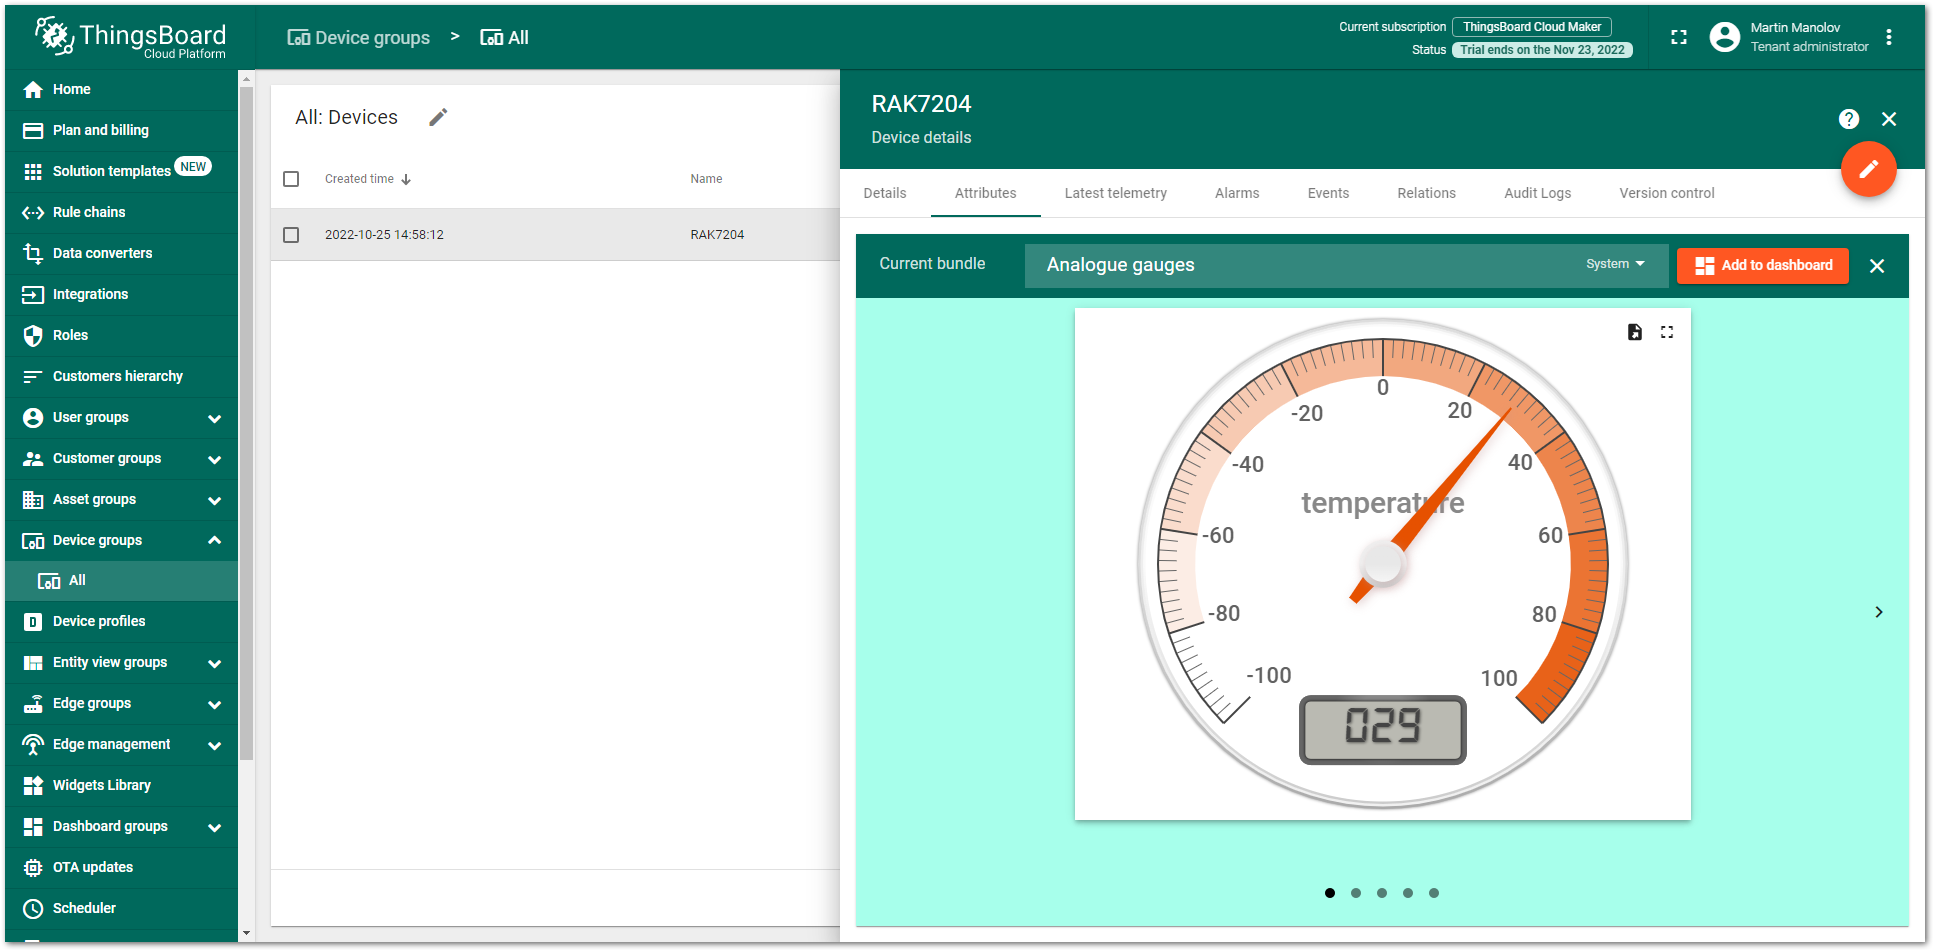Image resolution: width=1934 pixels, height=951 pixels.
Task: Collapse Device groups menu
Action: (214, 540)
